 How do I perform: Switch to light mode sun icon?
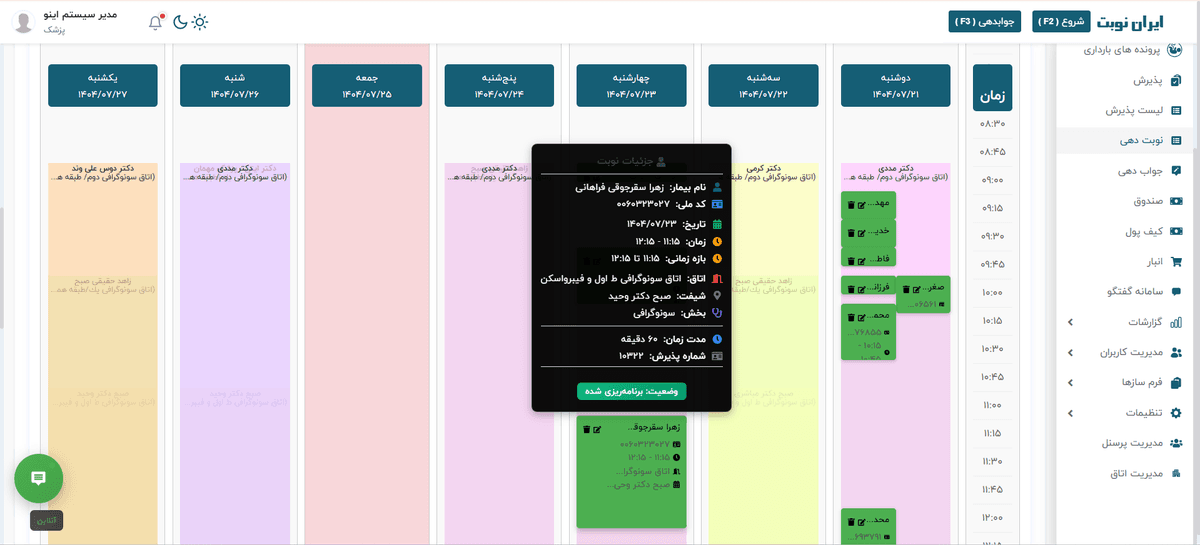coord(201,22)
